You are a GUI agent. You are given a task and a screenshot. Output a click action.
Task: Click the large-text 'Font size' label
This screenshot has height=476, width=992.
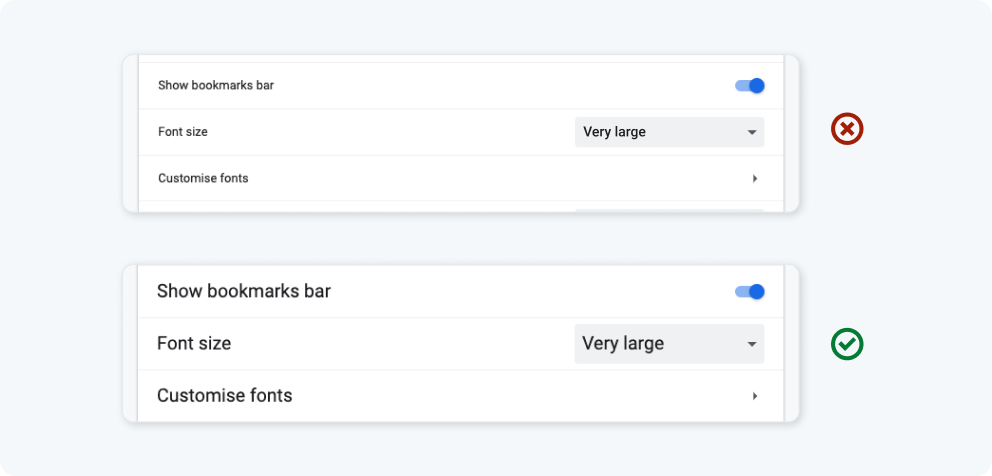194,344
